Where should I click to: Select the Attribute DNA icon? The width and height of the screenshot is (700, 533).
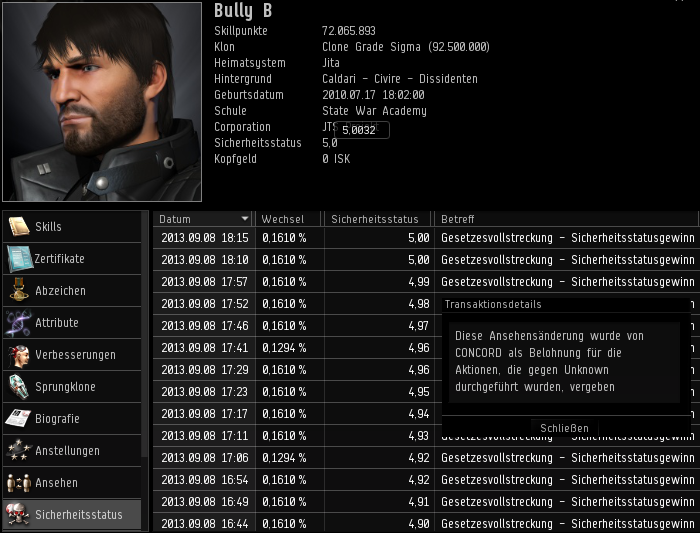click(x=19, y=322)
